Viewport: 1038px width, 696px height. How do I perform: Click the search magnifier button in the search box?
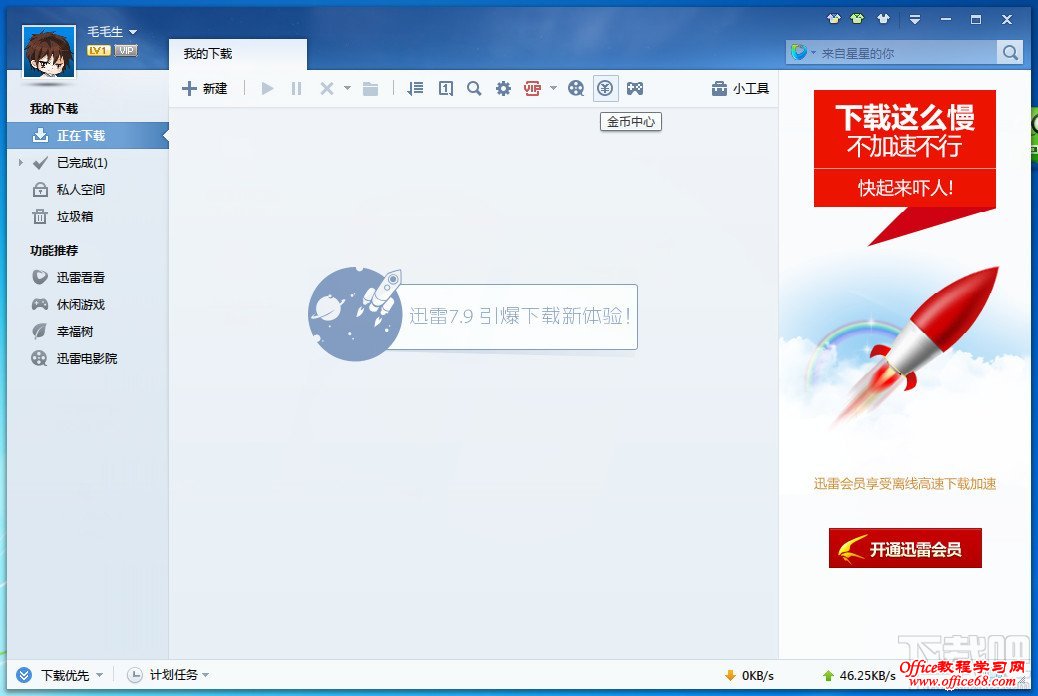click(1010, 53)
